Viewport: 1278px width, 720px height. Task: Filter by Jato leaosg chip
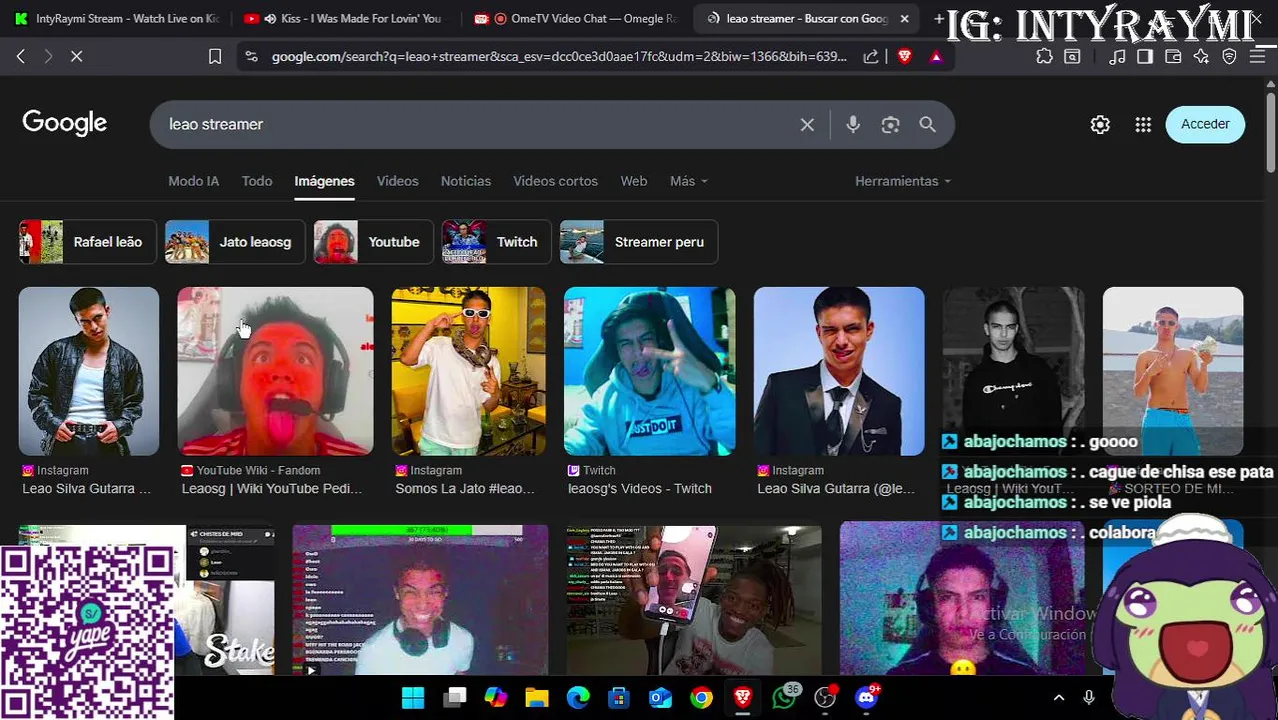234,242
